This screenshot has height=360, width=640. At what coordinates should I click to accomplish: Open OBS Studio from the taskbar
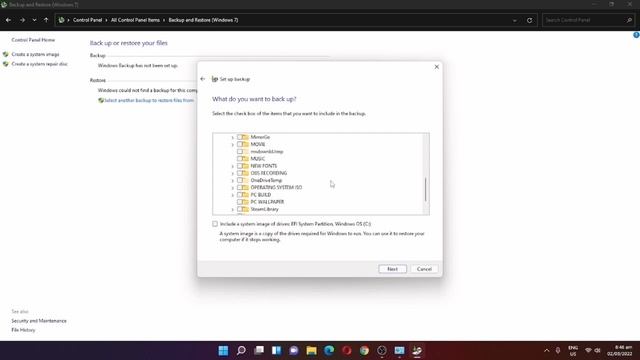tap(382, 351)
